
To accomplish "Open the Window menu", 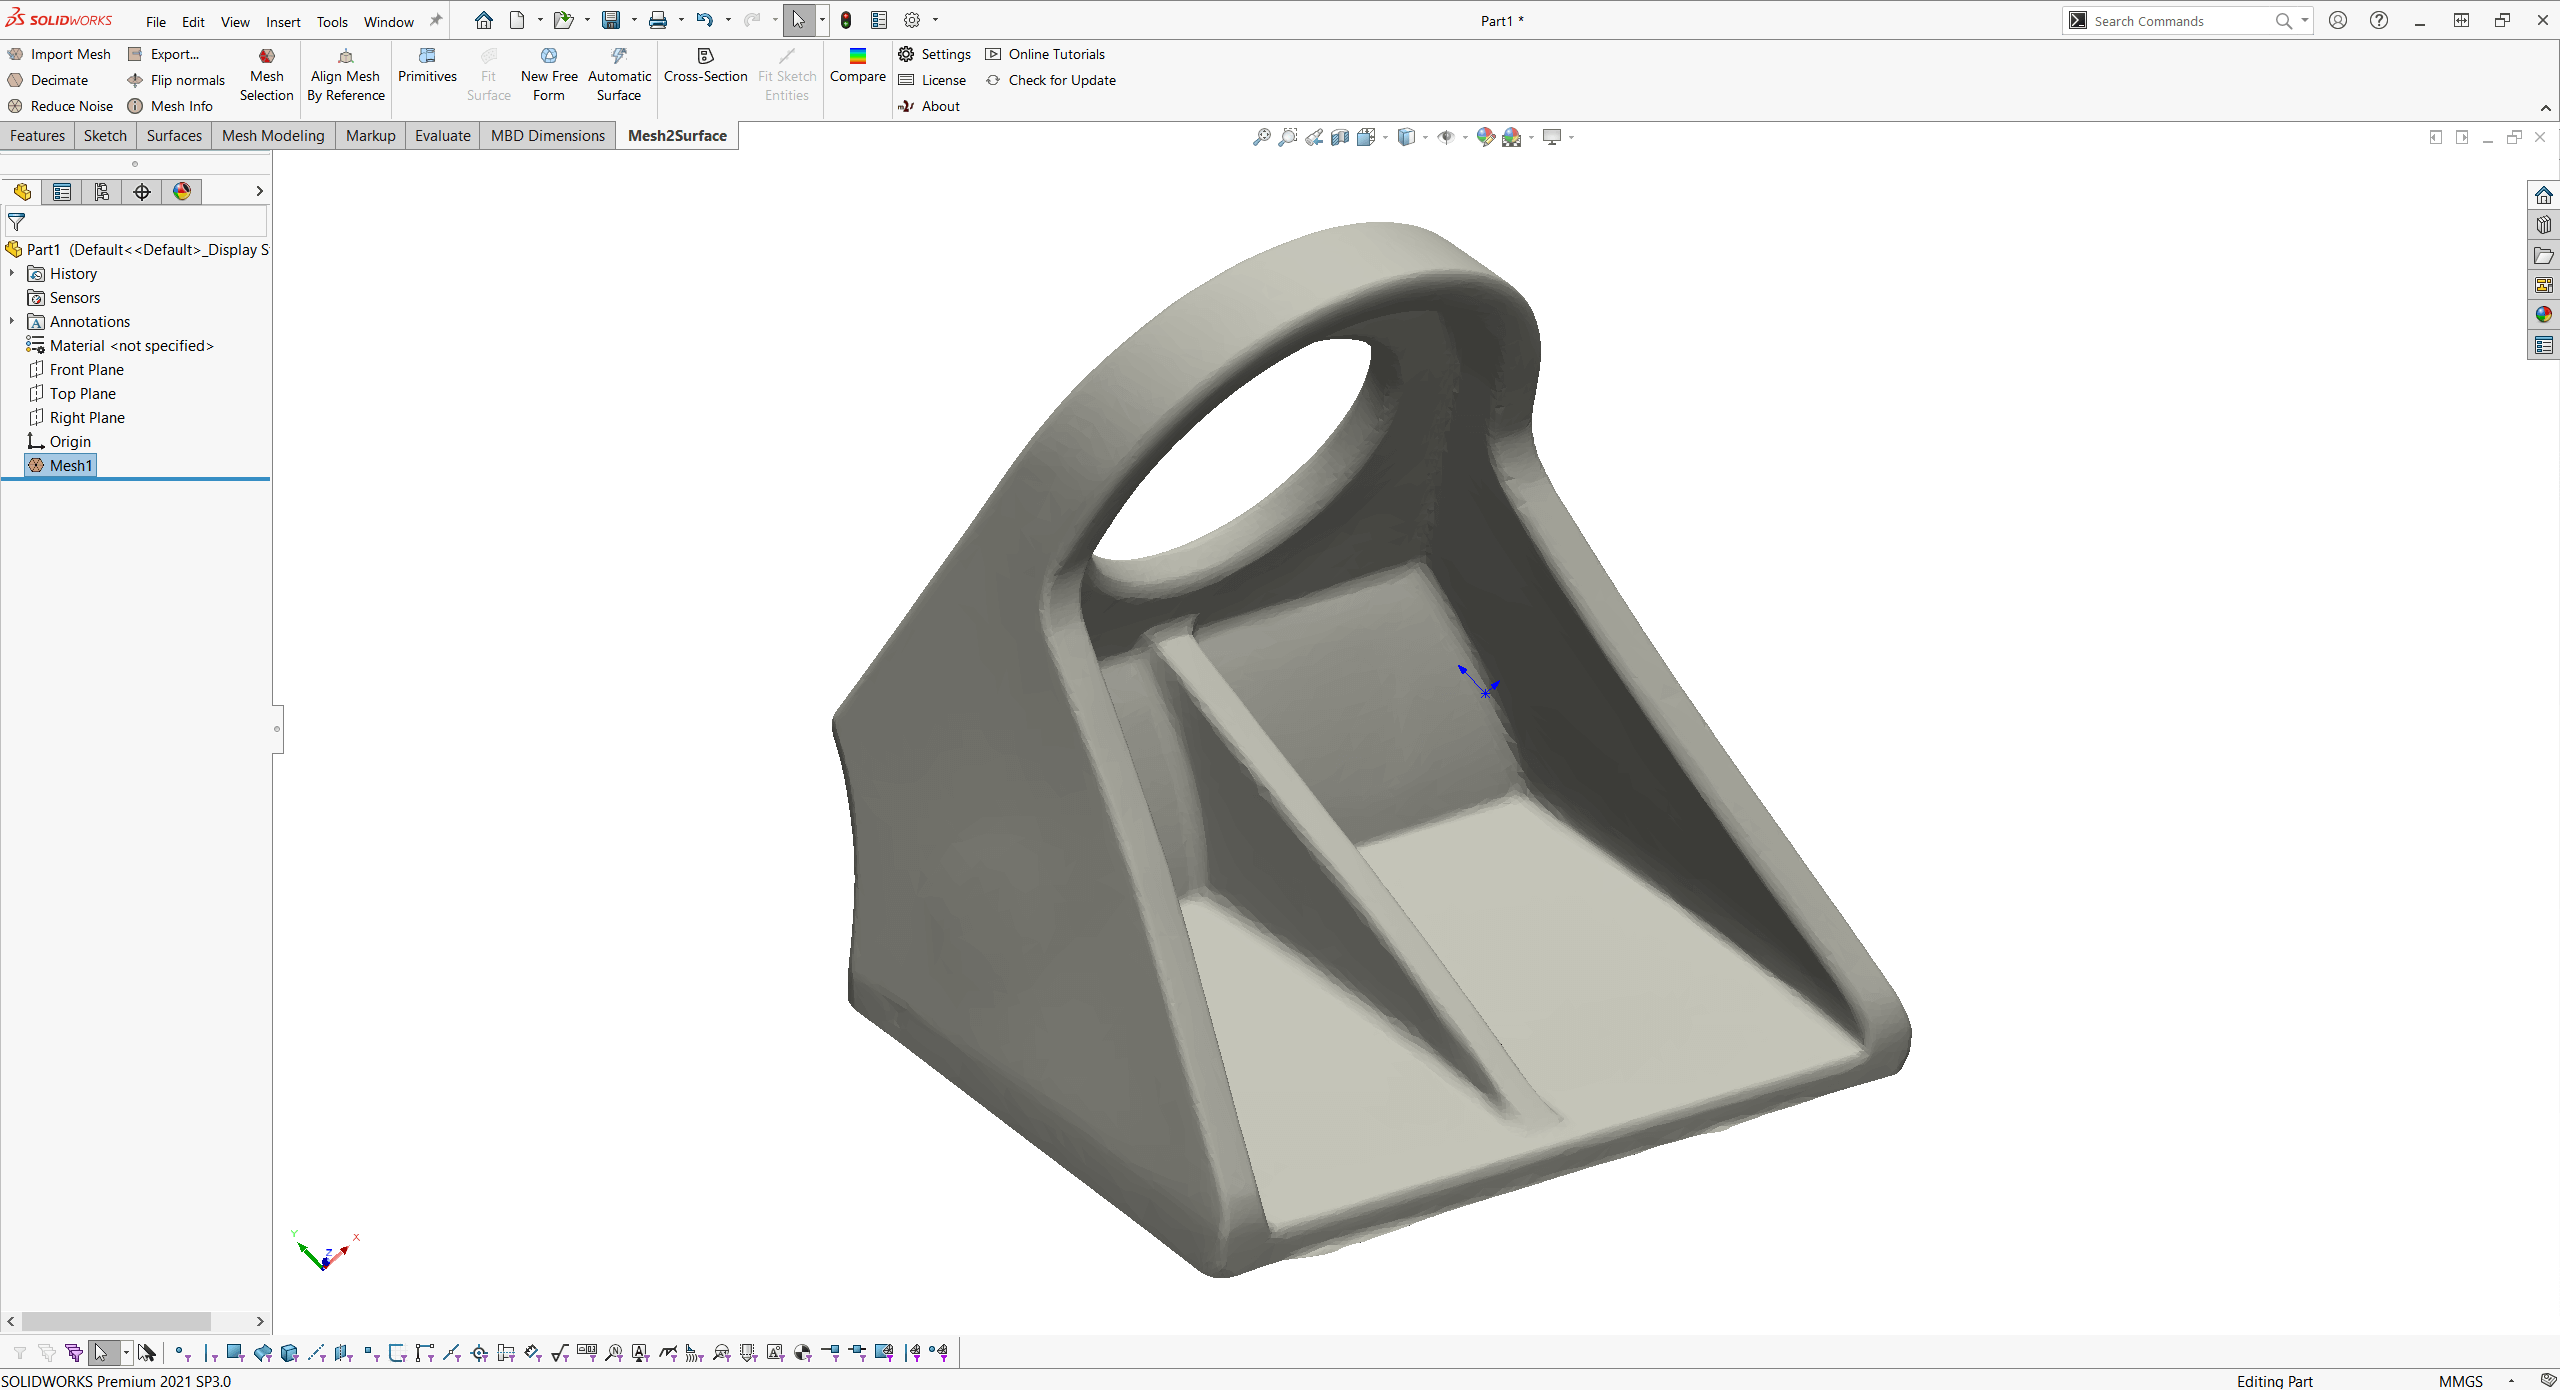I will click(388, 21).
